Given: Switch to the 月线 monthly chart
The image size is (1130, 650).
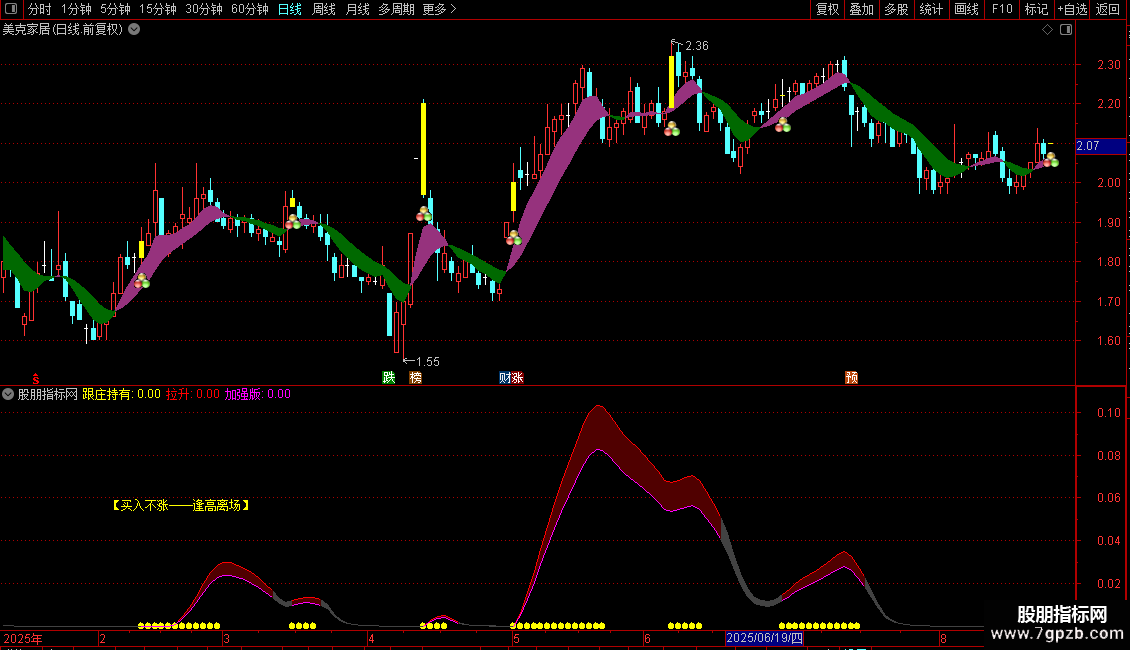Looking at the screenshot, I should [x=357, y=9].
